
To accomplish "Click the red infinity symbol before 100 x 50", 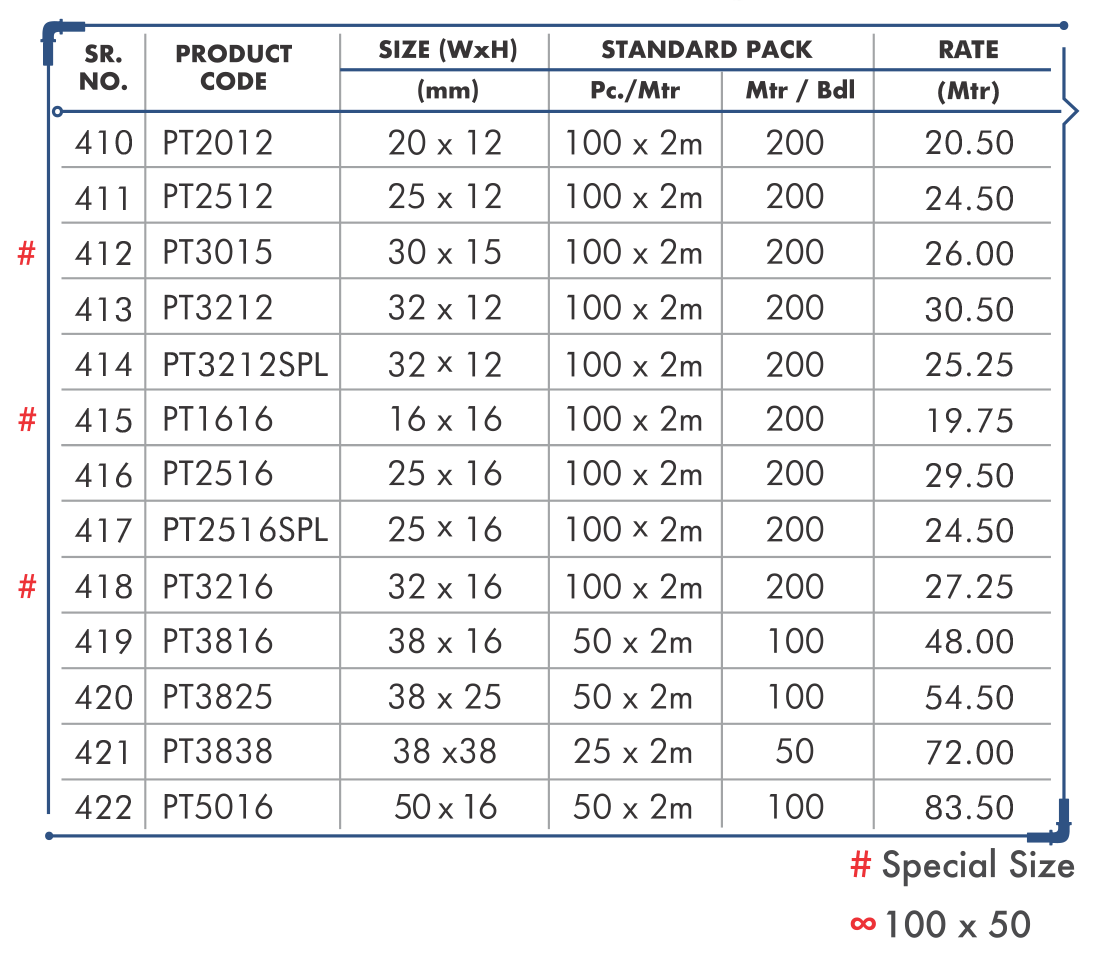I will pyautogui.click(x=862, y=924).
